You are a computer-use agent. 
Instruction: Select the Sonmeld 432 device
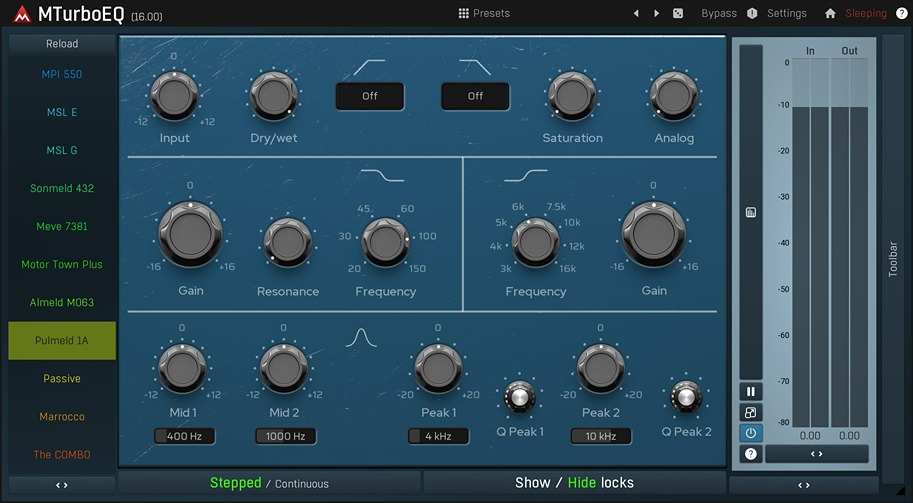pos(62,188)
